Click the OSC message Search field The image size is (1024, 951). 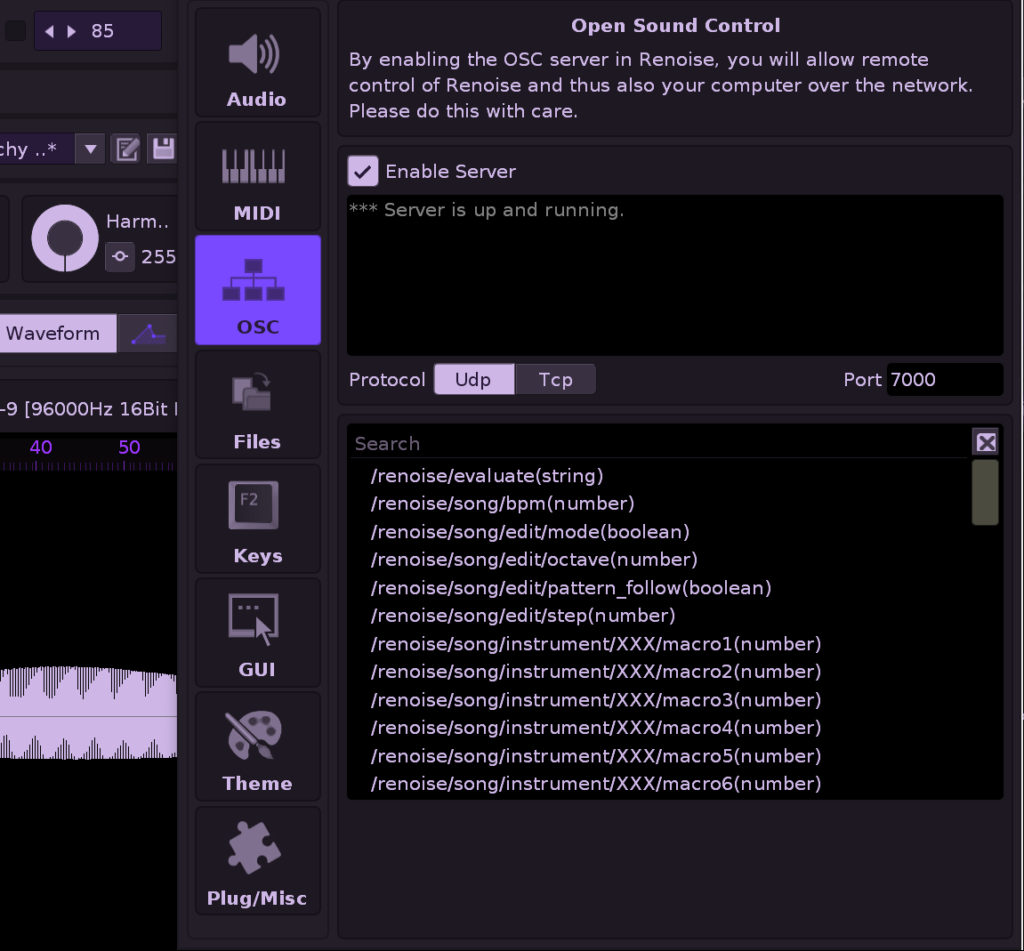(x=658, y=443)
